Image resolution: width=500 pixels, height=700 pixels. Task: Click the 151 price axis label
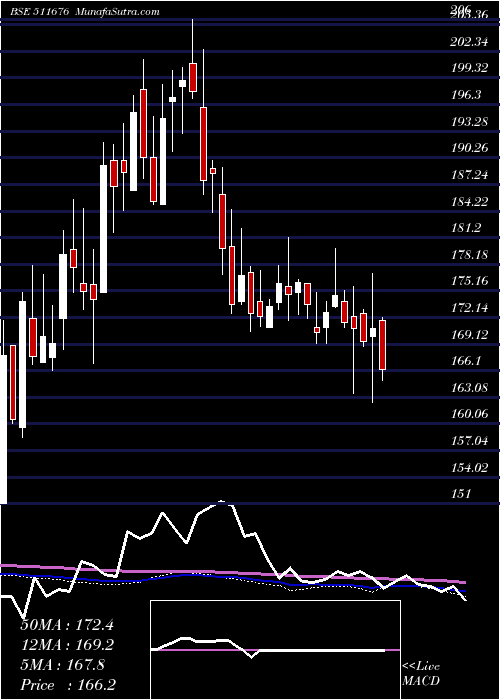point(461,494)
